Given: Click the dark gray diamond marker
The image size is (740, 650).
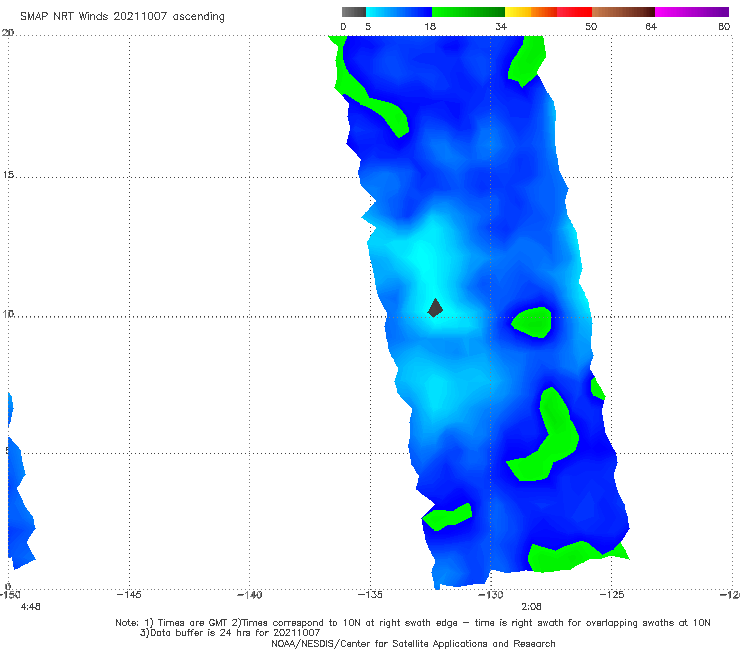Looking at the screenshot, I should tap(435, 308).
